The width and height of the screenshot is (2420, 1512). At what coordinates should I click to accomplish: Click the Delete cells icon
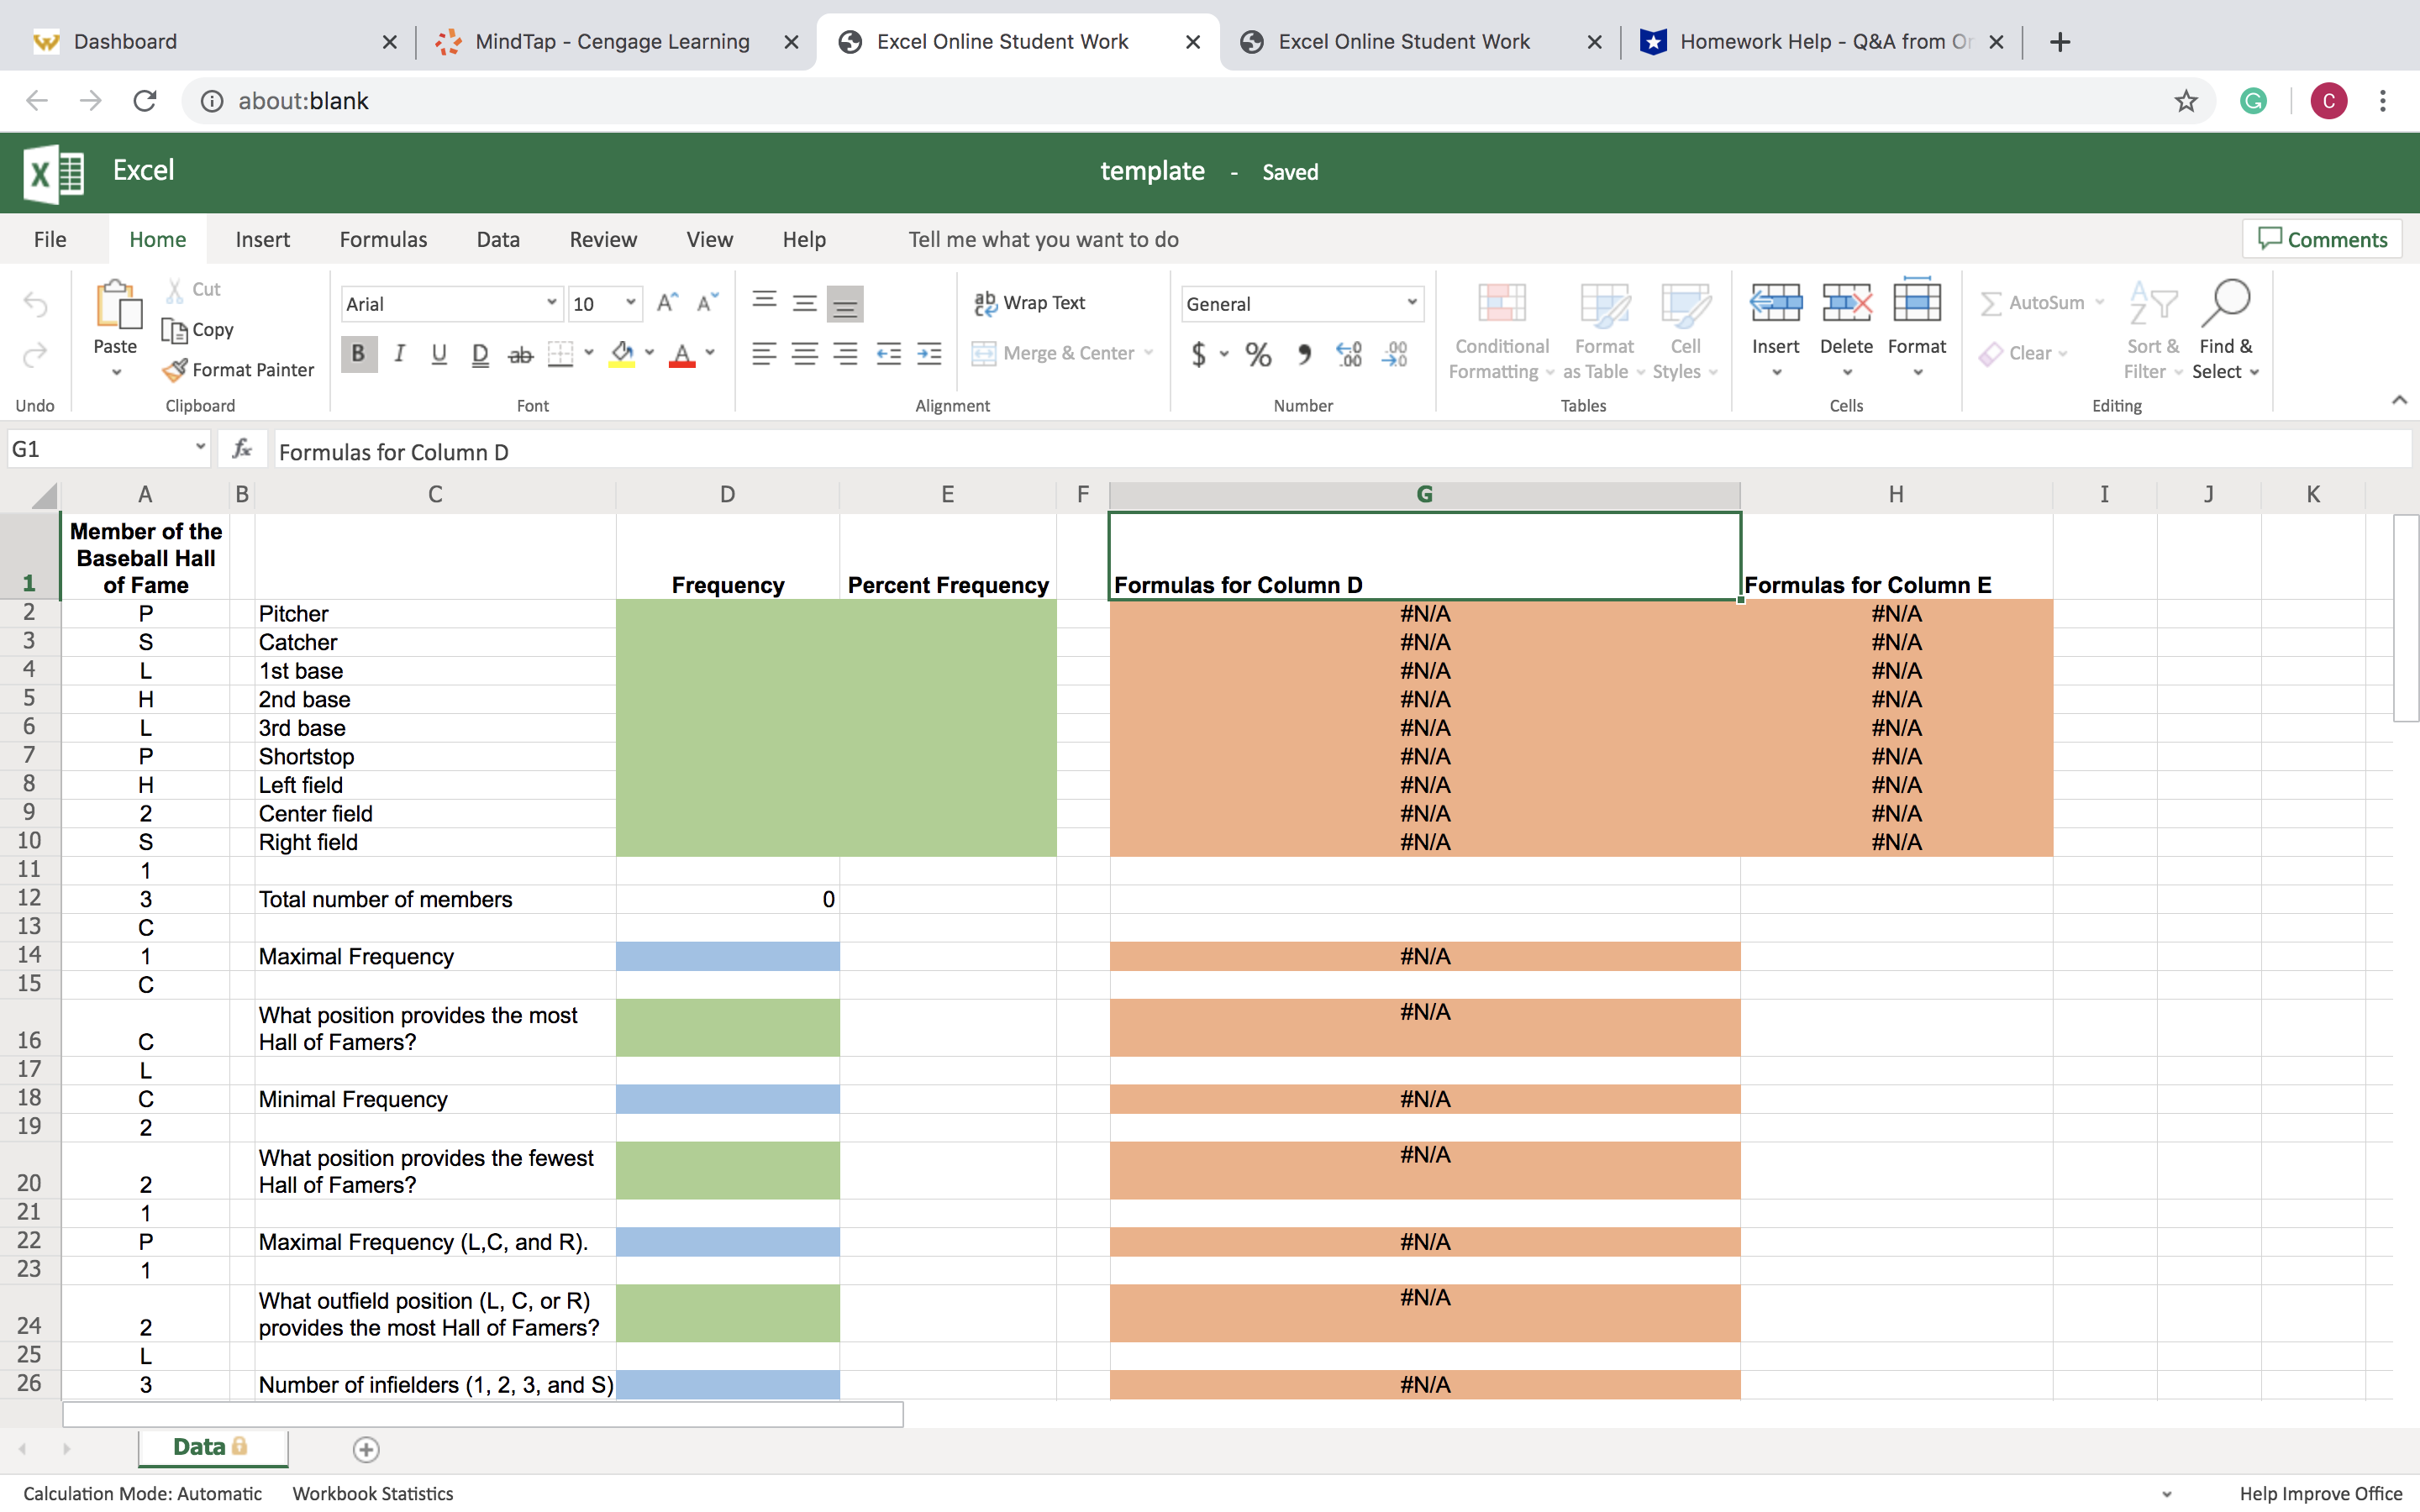(1846, 304)
